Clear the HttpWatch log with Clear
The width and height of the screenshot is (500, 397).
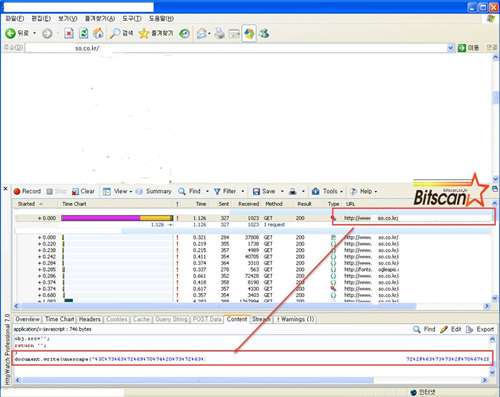tap(83, 191)
